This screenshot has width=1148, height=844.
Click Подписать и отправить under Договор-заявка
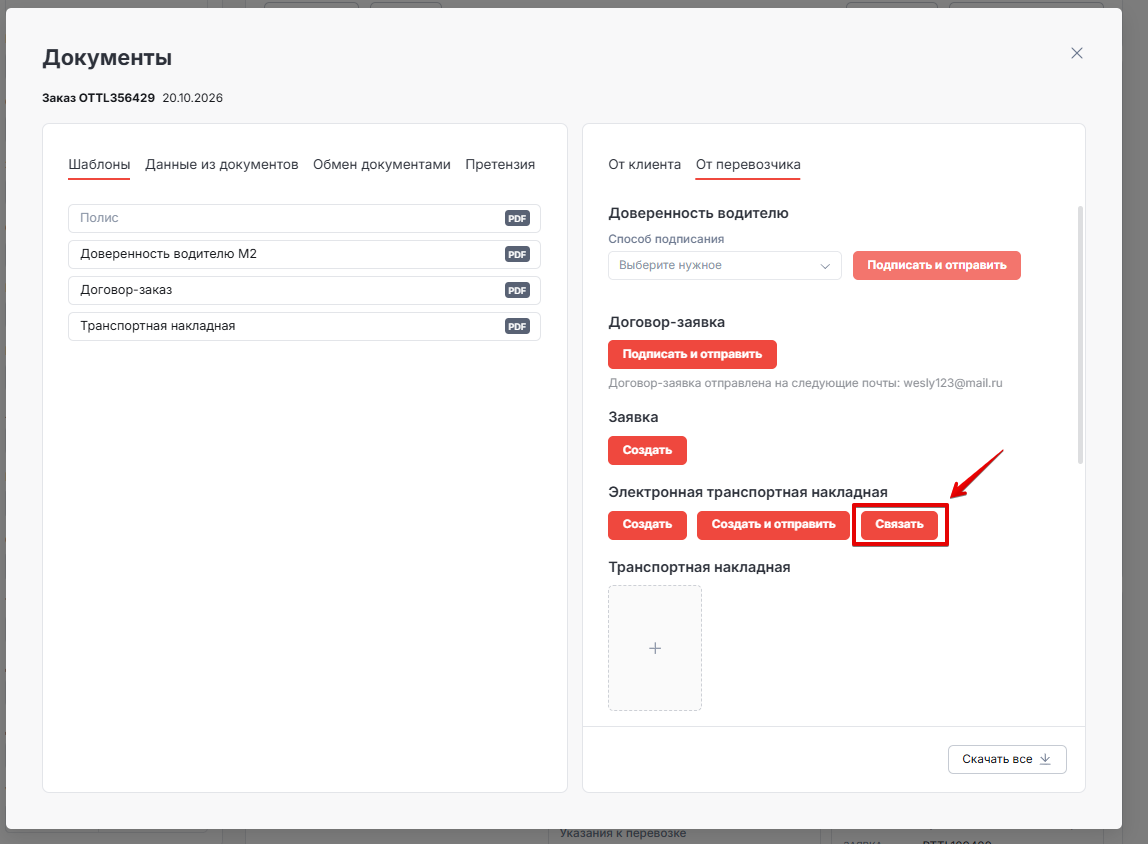[x=692, y=354]
